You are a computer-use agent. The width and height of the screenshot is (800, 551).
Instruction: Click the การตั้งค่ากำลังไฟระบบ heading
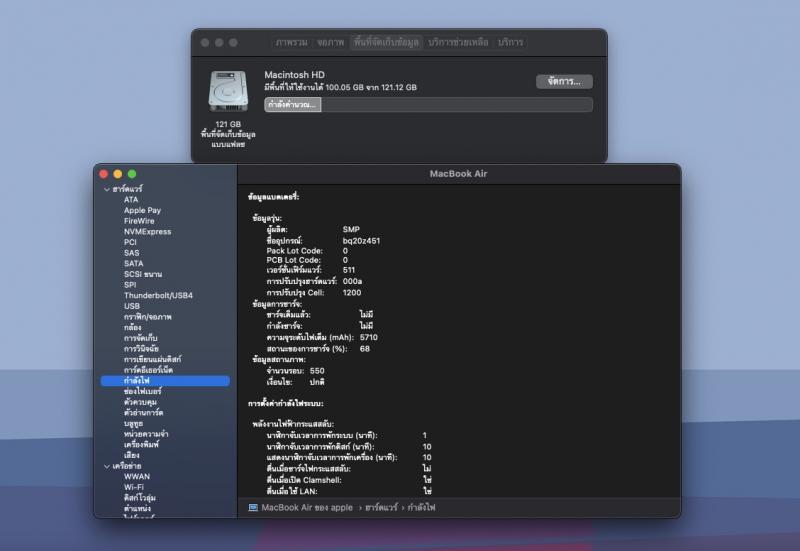[286, 404]
